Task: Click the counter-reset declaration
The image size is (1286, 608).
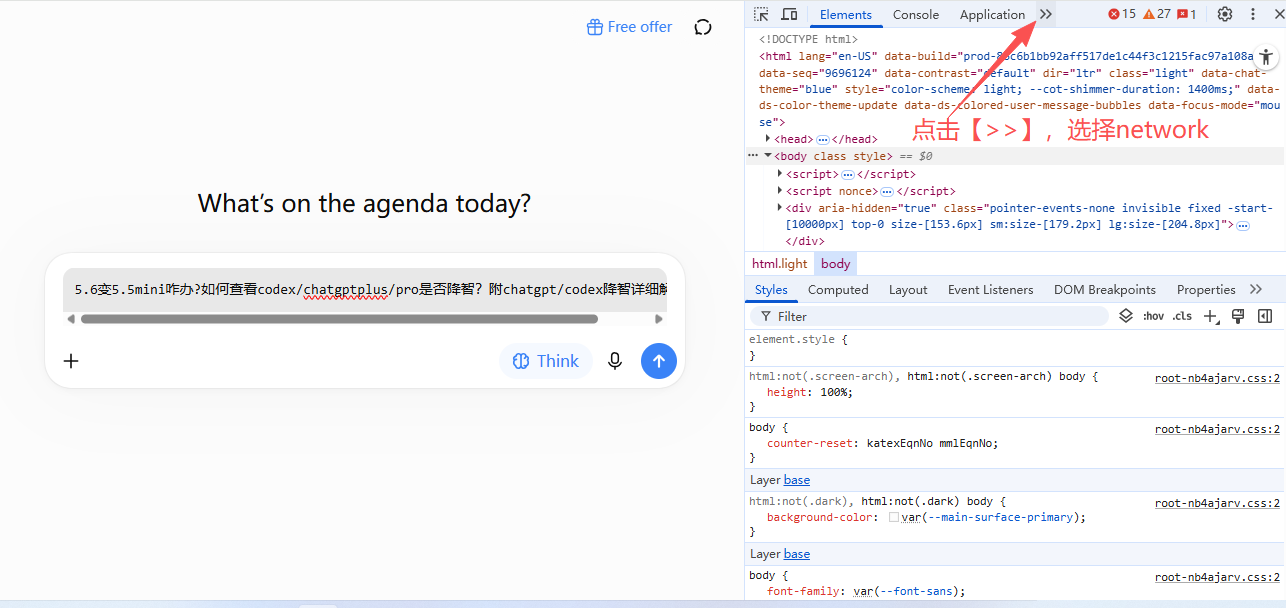Action: tap(882, 444)
